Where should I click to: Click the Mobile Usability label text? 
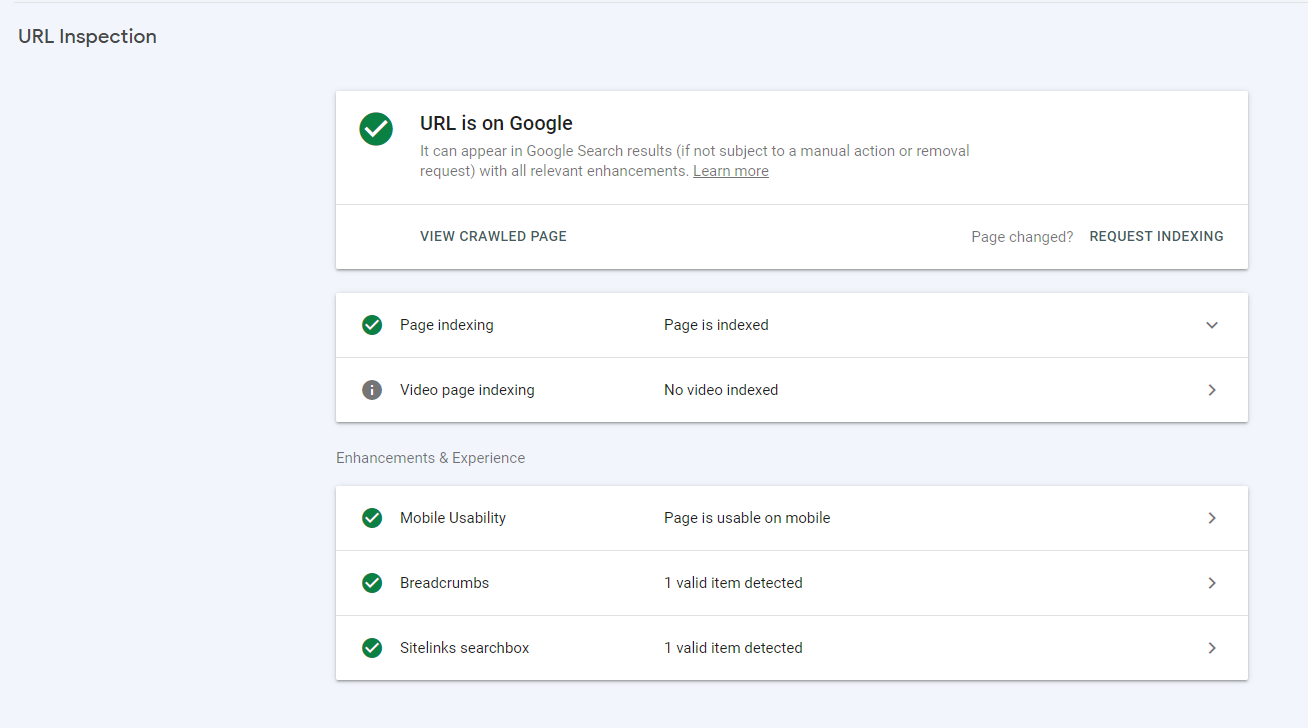(453, 518)
